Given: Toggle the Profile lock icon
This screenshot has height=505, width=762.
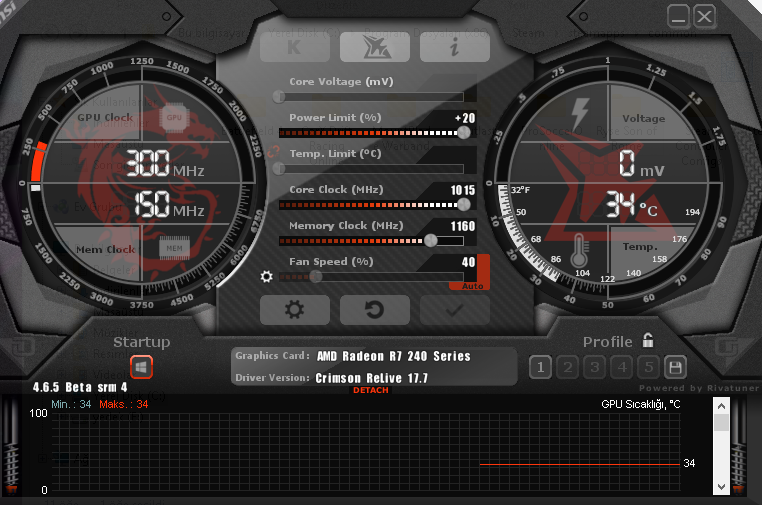Looking at the screenshot, I should tap(648, 340).
